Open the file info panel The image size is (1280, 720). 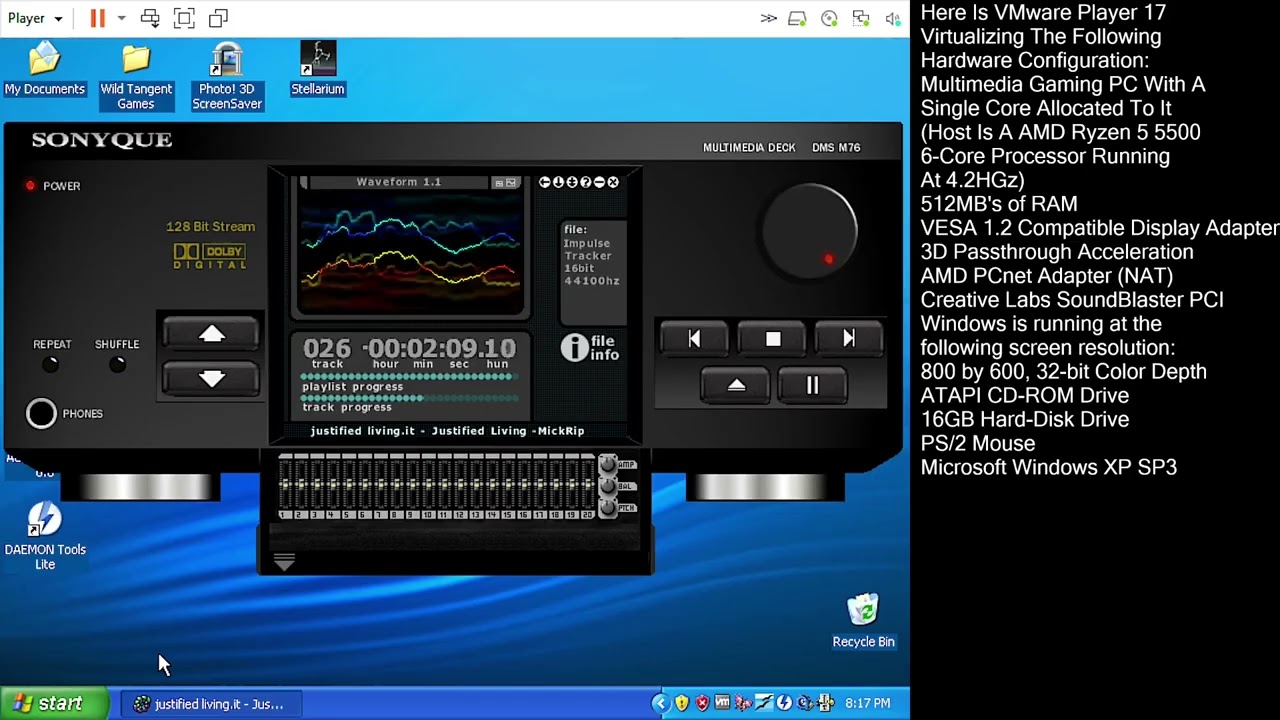(590, 347)
